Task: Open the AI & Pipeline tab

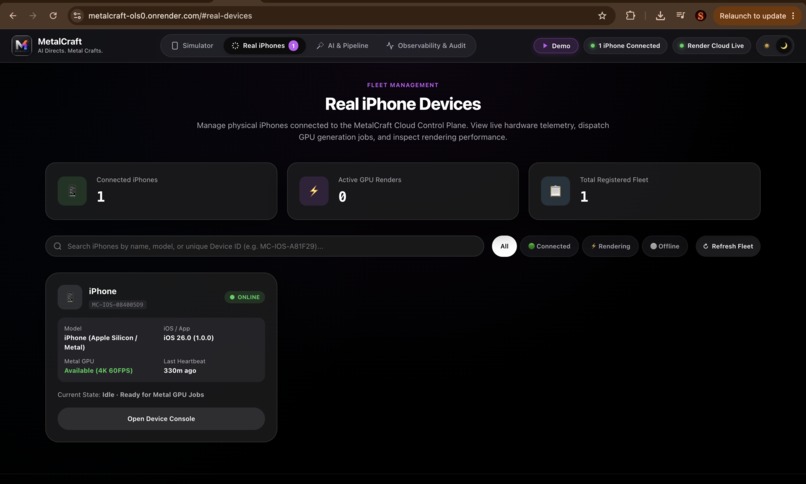Action: tap(342, 46)
